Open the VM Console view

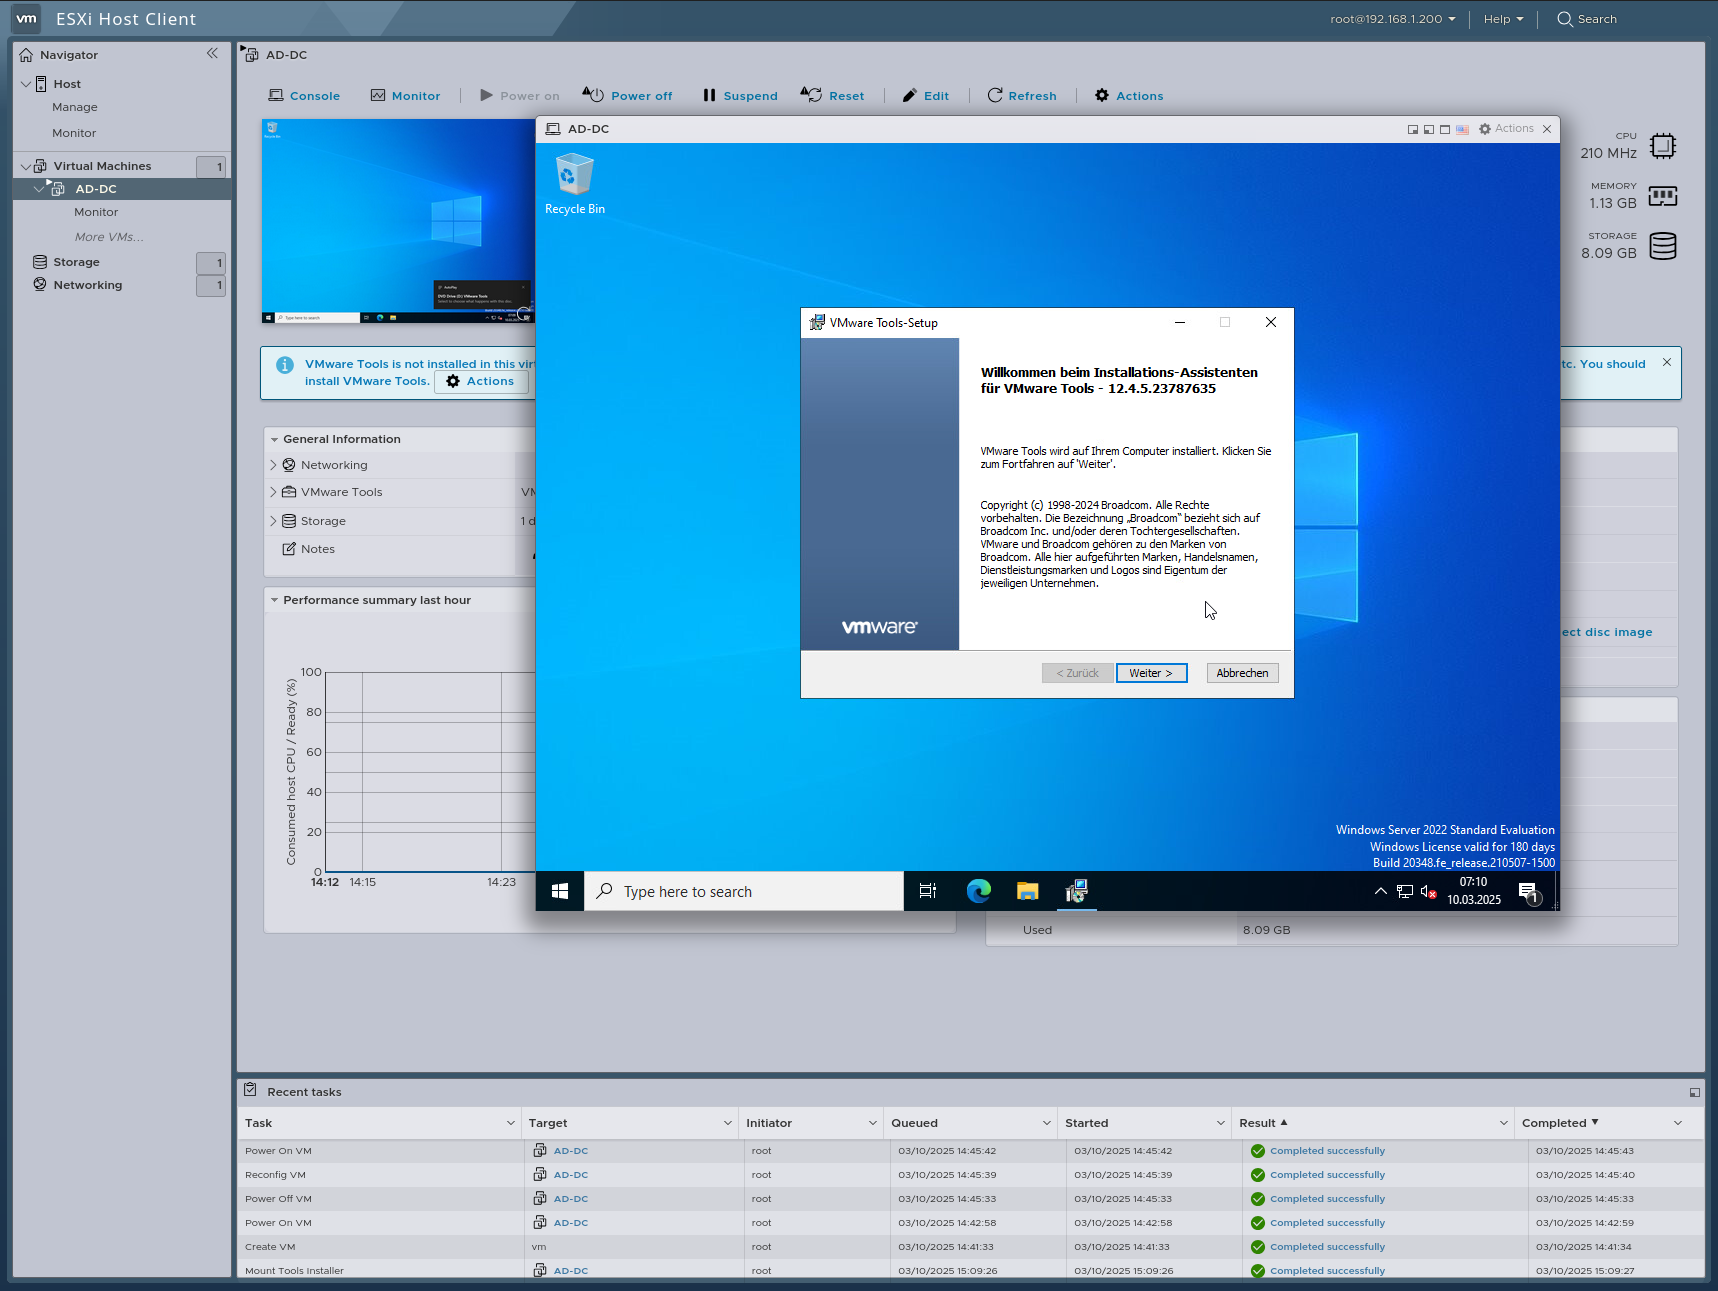(304, 95)
